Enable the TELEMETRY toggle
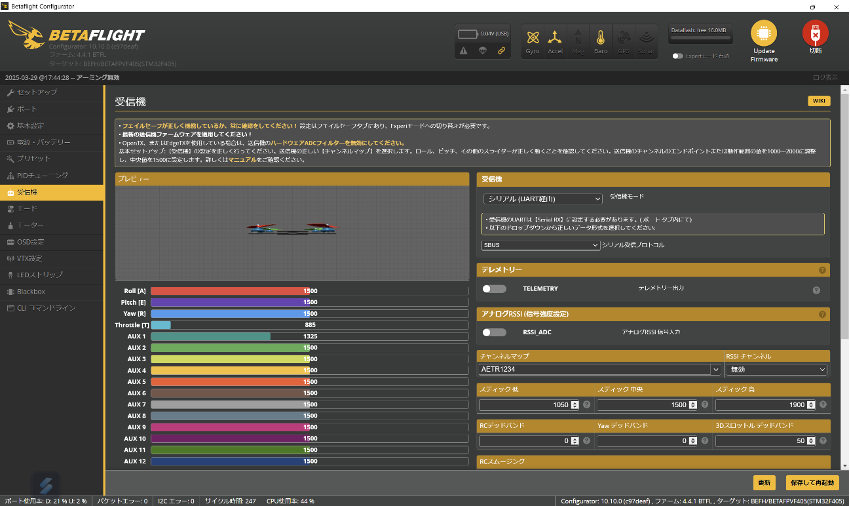Screen dimensions: 850x506 click(494, 288)
